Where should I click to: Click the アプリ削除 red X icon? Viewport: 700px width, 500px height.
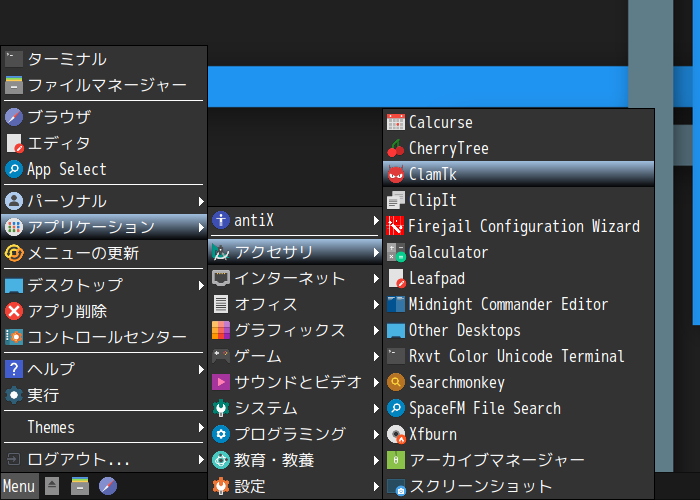coord(14,311)
